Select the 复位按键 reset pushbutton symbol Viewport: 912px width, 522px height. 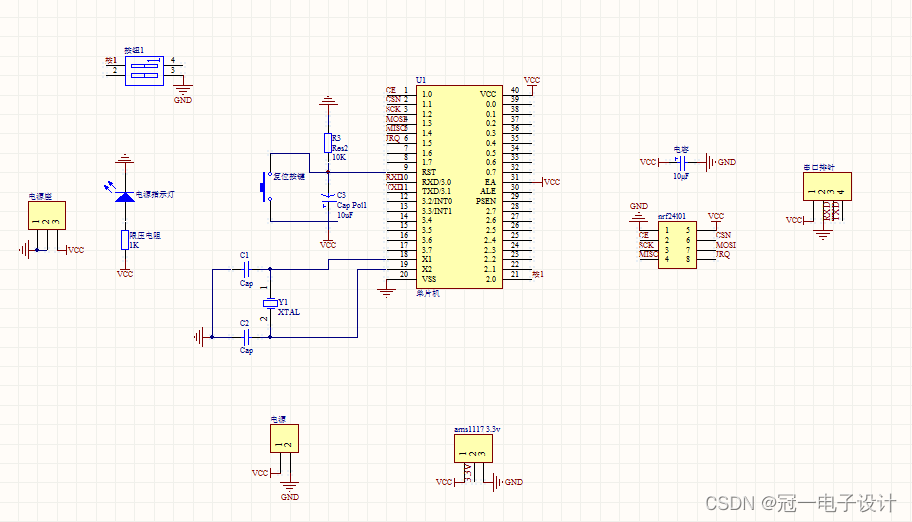[266, 186]
